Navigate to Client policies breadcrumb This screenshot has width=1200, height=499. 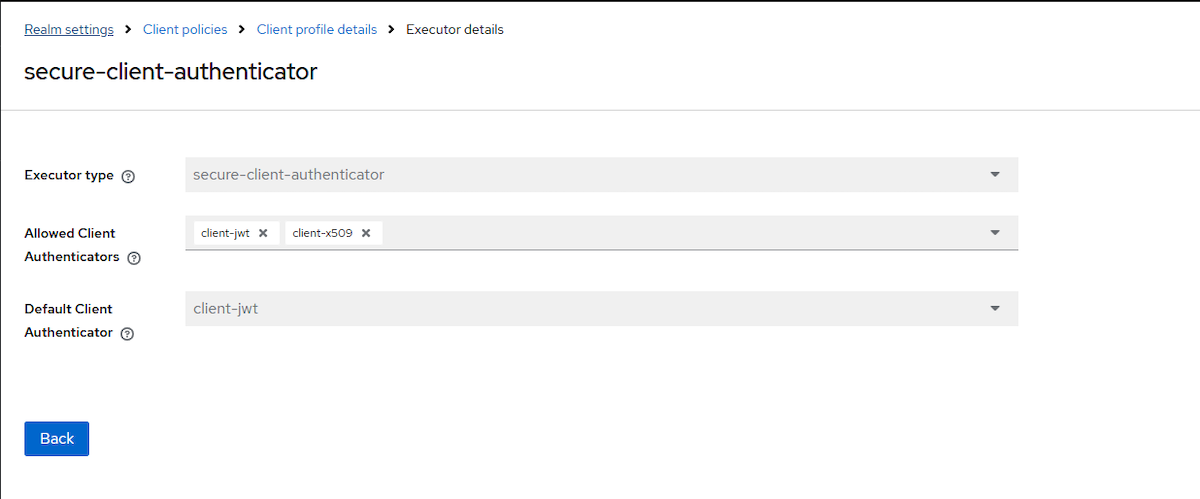(185, 30)
